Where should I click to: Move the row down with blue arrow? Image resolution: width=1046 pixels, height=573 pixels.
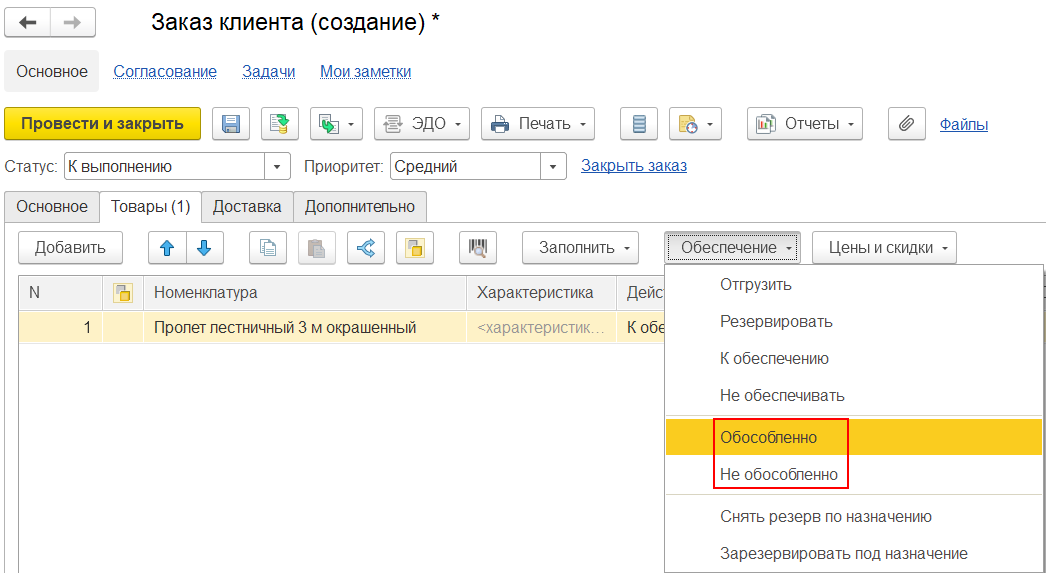tap(204, 248)
